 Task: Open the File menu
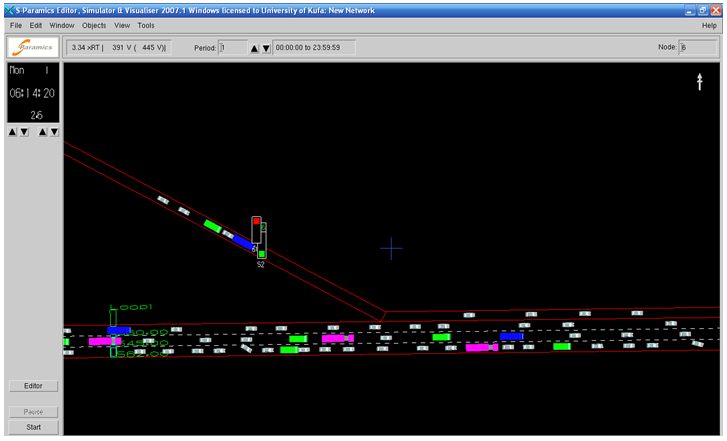pyautogui.click(x=16, y=24)
